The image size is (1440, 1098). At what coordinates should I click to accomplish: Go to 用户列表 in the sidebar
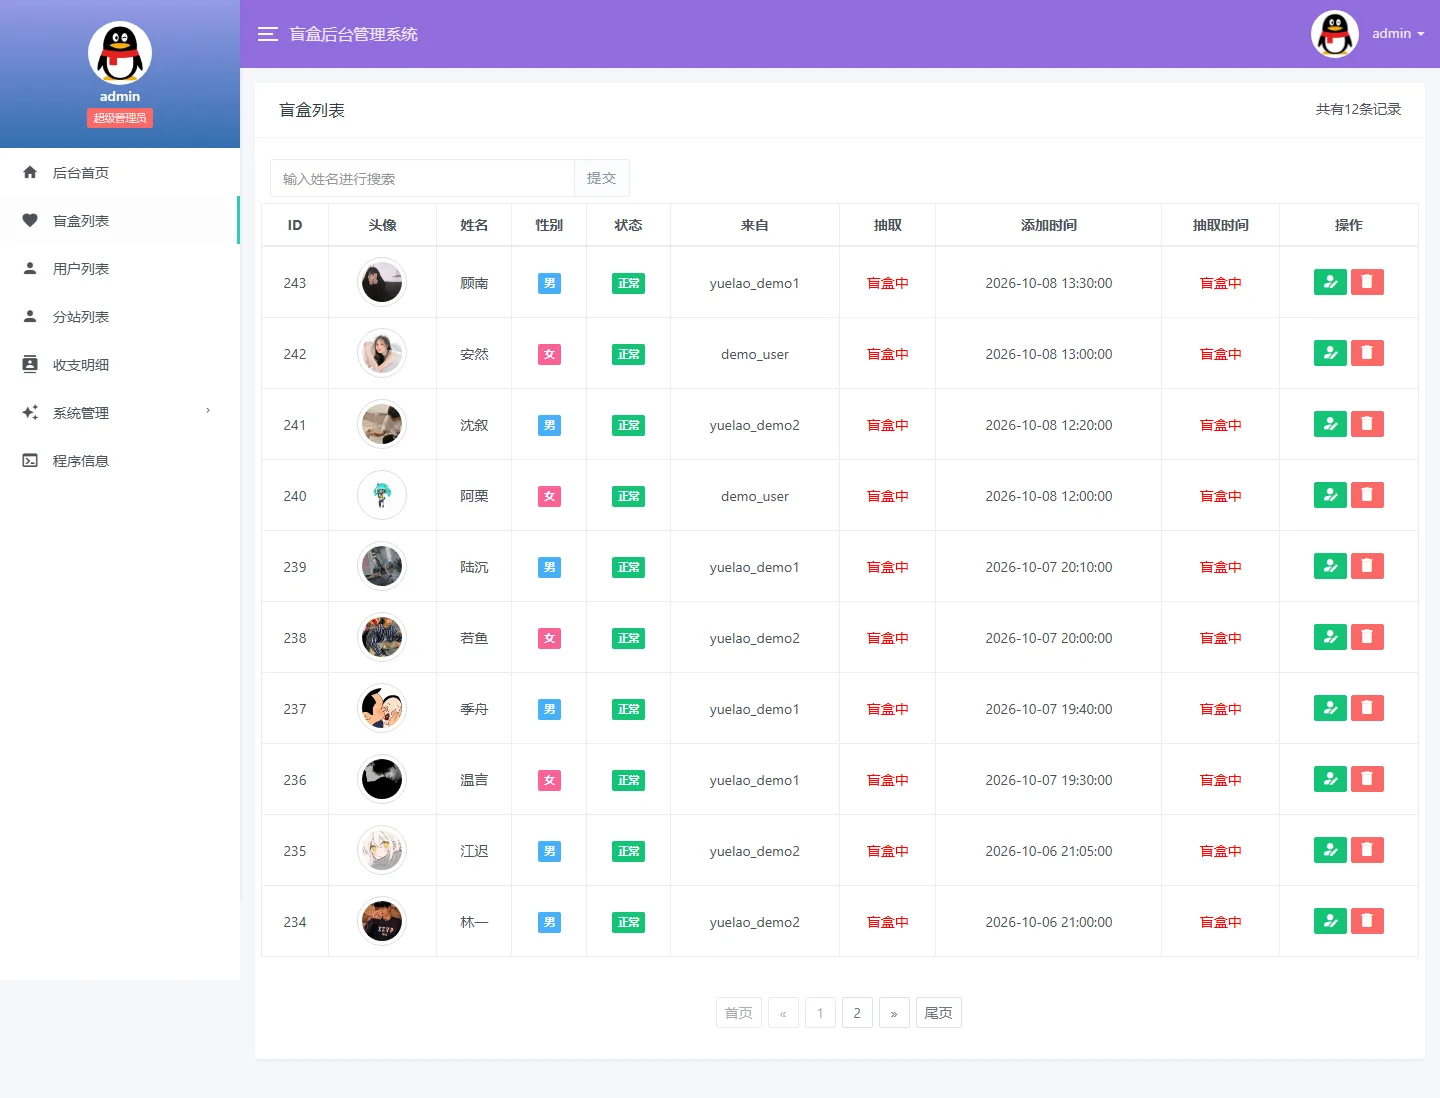click(120, 268)
